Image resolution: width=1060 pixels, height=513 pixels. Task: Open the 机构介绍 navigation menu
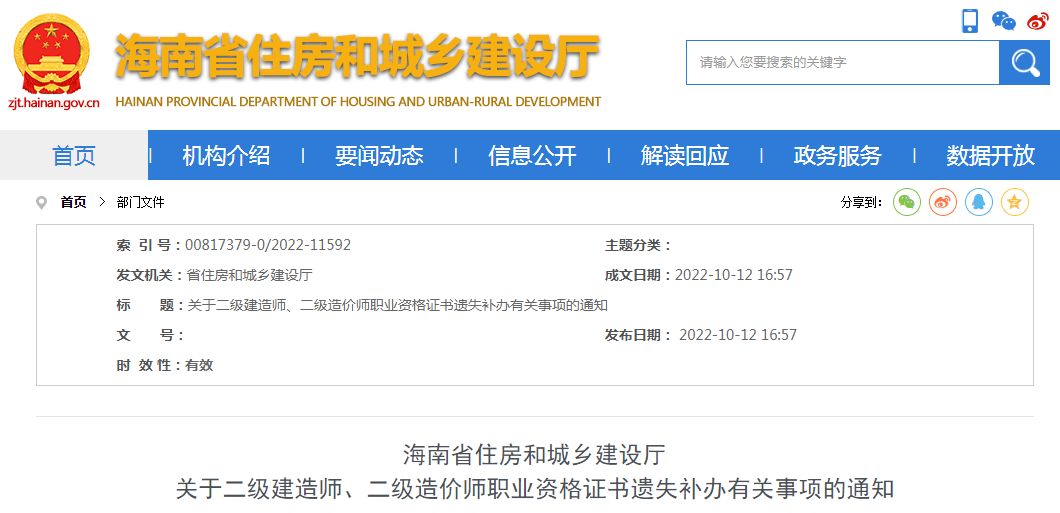coord(226,155)
